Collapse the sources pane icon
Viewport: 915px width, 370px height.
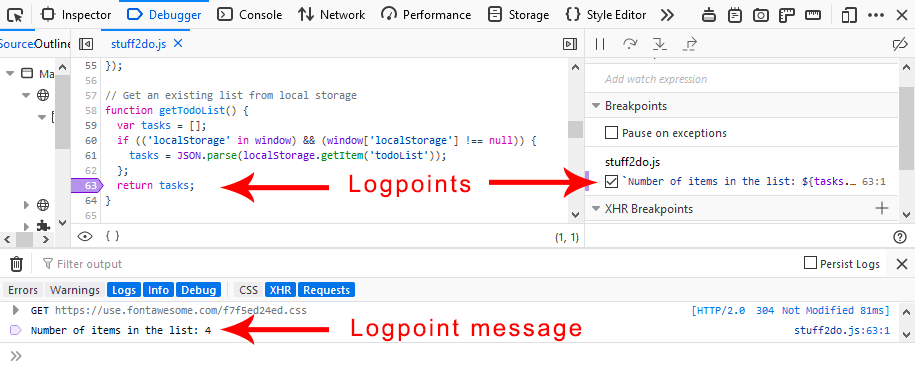[86, 44]
